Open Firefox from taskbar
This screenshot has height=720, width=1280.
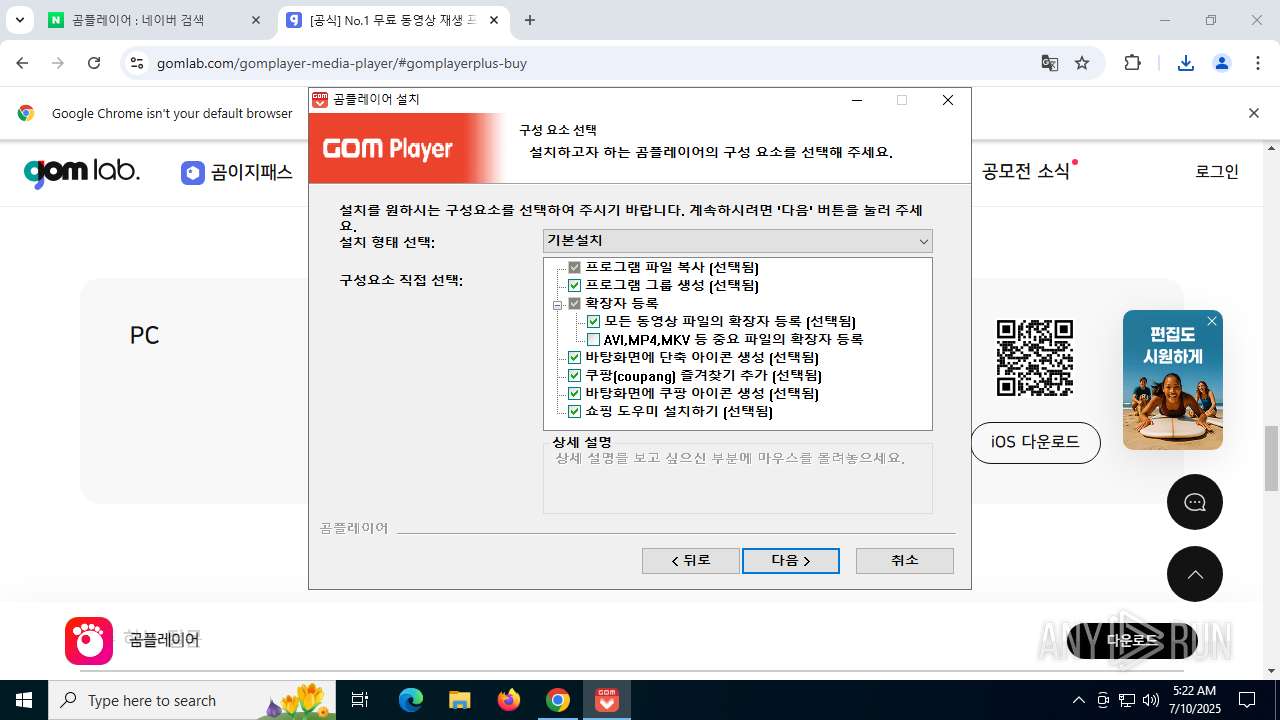(509, 700)
